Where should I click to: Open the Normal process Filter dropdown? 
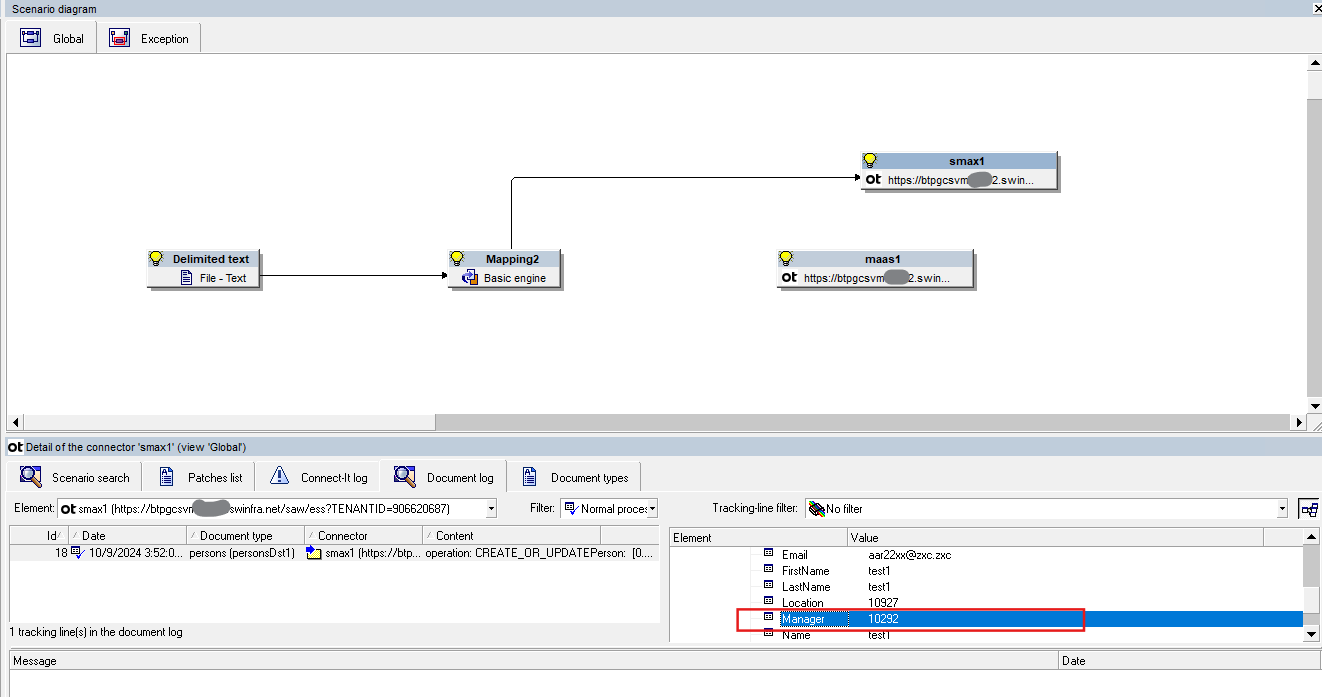point(654,508)
